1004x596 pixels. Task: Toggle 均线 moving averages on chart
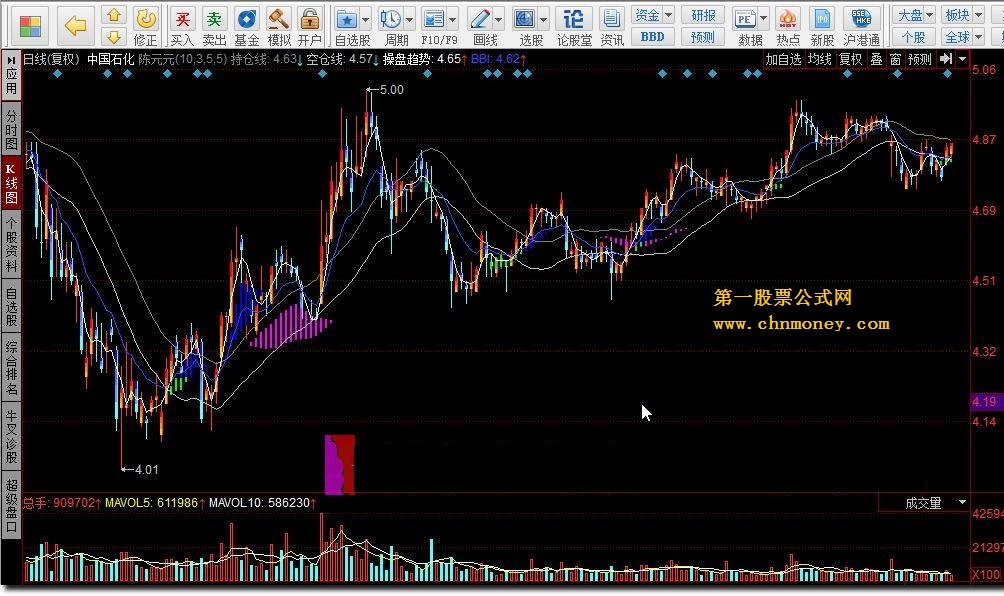pos(819,60)
